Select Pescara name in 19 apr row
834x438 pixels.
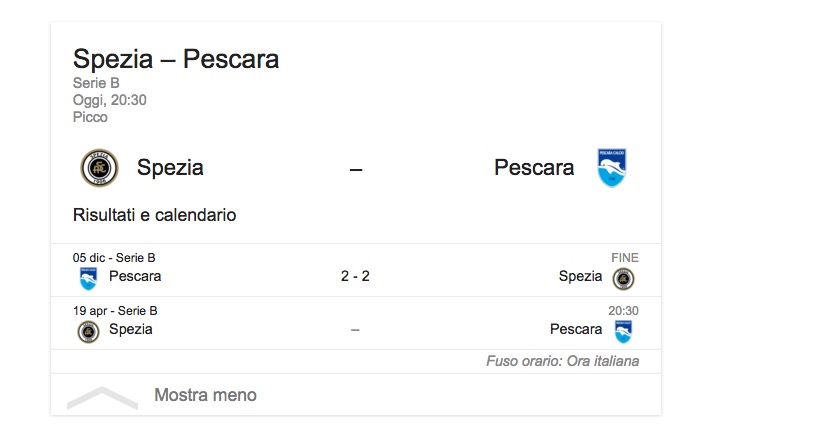576,329
